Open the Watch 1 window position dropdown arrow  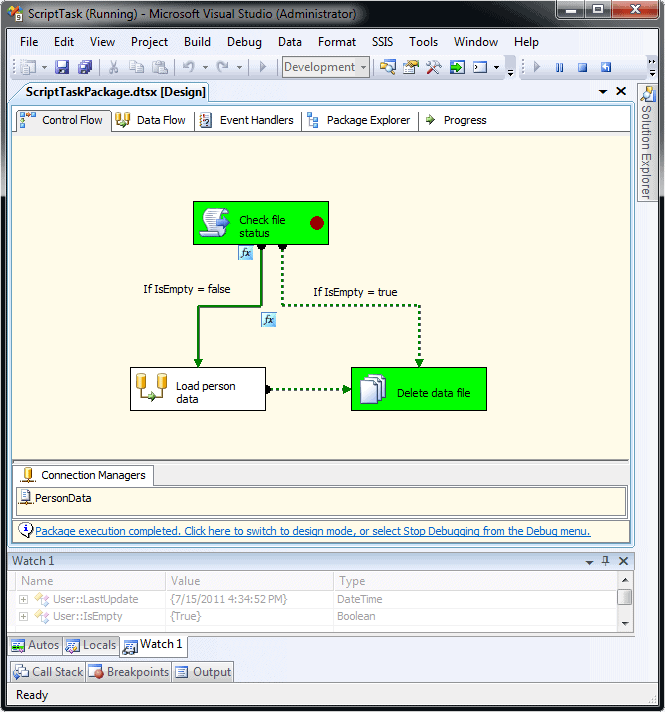coord(589,562)
